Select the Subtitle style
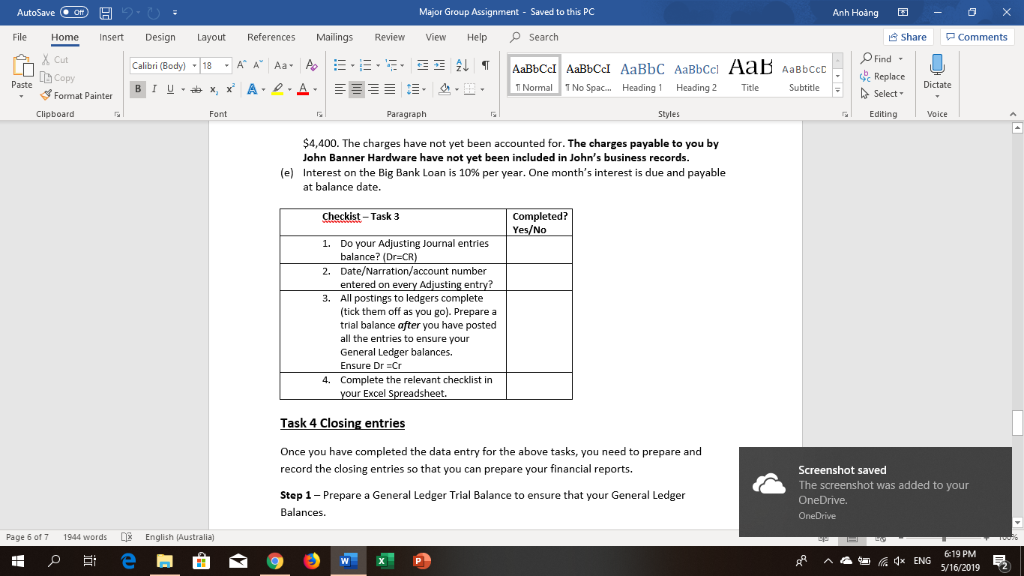 (x=804, y=75)
